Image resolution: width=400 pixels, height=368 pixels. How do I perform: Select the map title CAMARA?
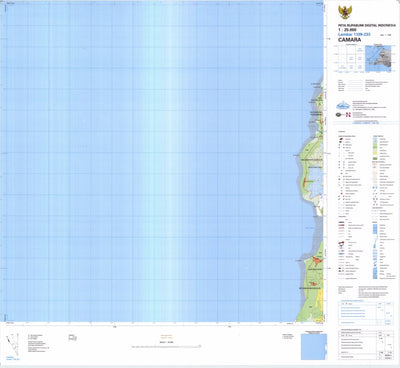(x=349, y=40)
